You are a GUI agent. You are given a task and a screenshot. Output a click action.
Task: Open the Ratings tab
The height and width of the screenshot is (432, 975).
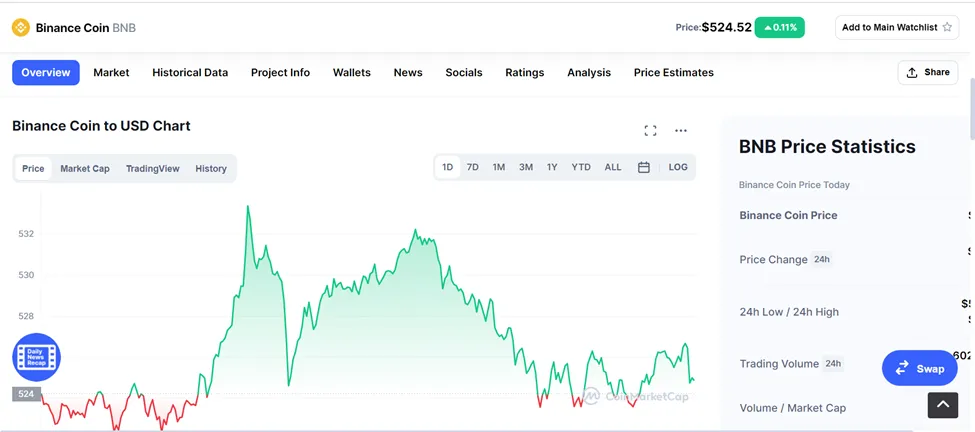(525, 73)
